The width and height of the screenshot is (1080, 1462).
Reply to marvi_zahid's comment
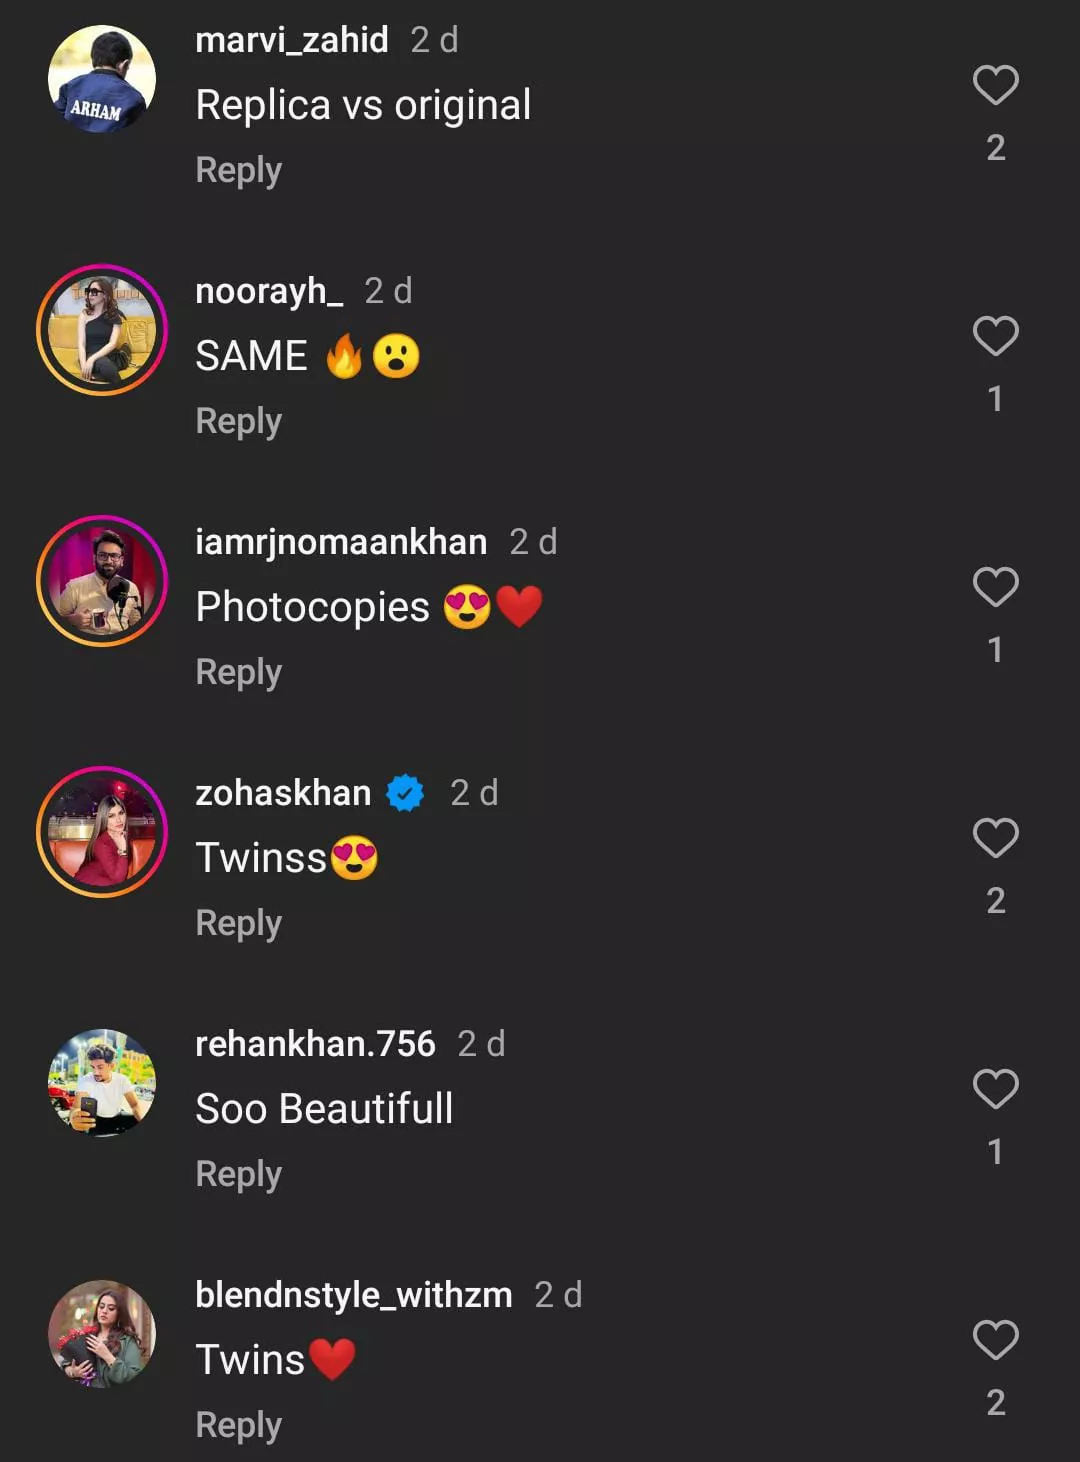[x=238, y=171]
